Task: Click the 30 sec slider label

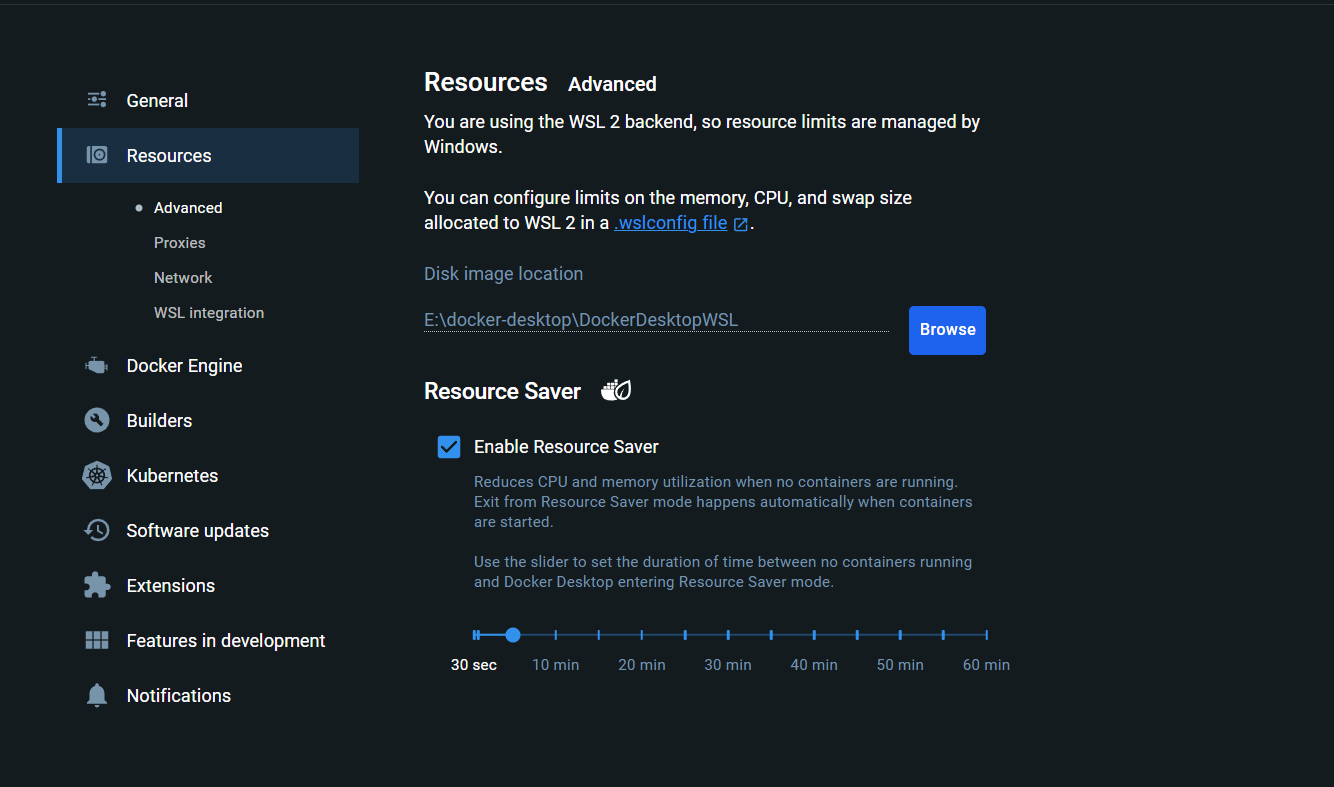Action: point(474,665)
